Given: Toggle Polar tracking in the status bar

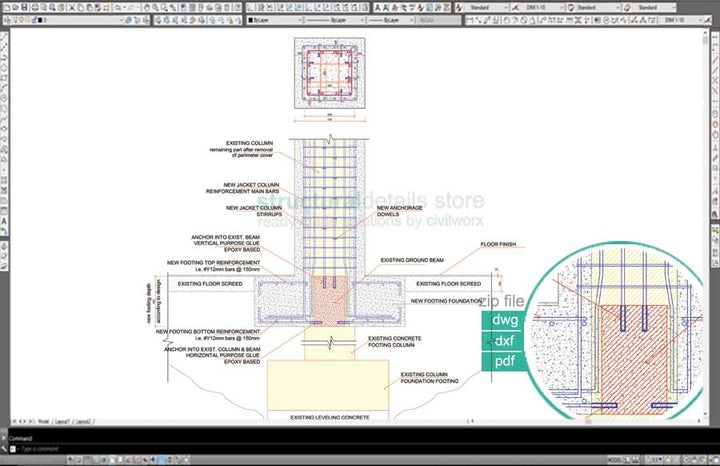Looking at the screenshot, I should pos(104,459).
